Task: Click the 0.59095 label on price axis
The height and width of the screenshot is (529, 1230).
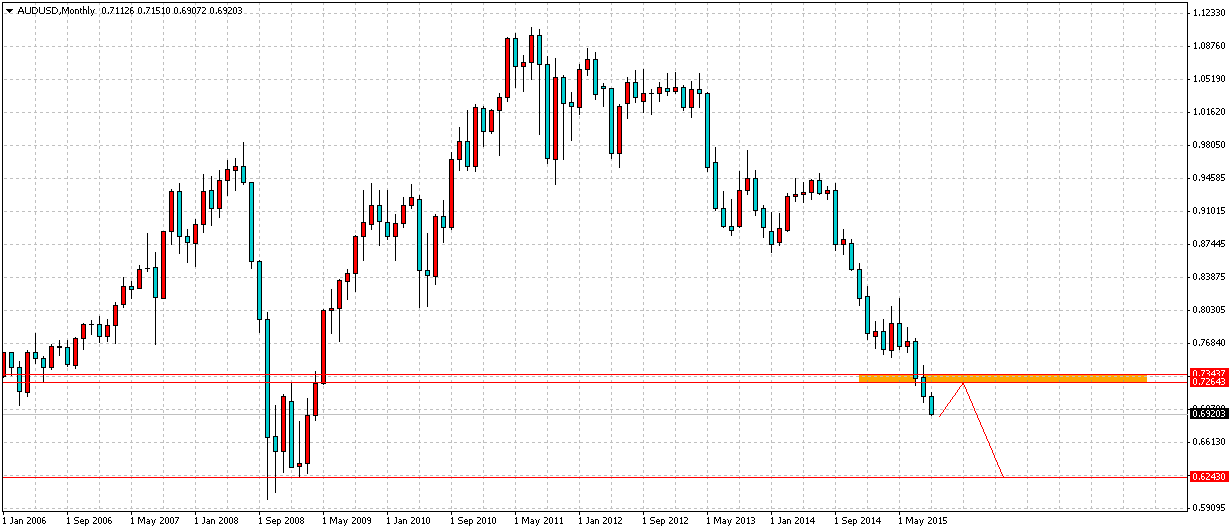Action: tap(1207, 507)
